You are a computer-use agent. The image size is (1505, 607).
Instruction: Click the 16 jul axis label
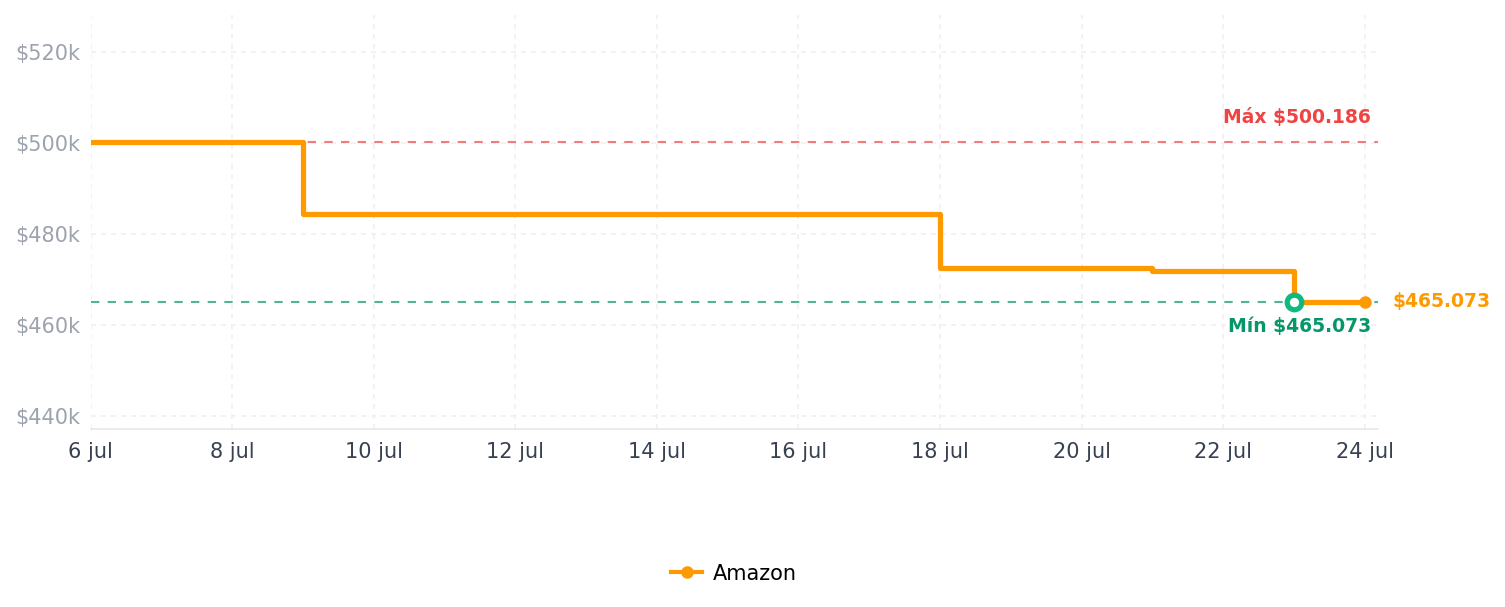pos(798,452)
